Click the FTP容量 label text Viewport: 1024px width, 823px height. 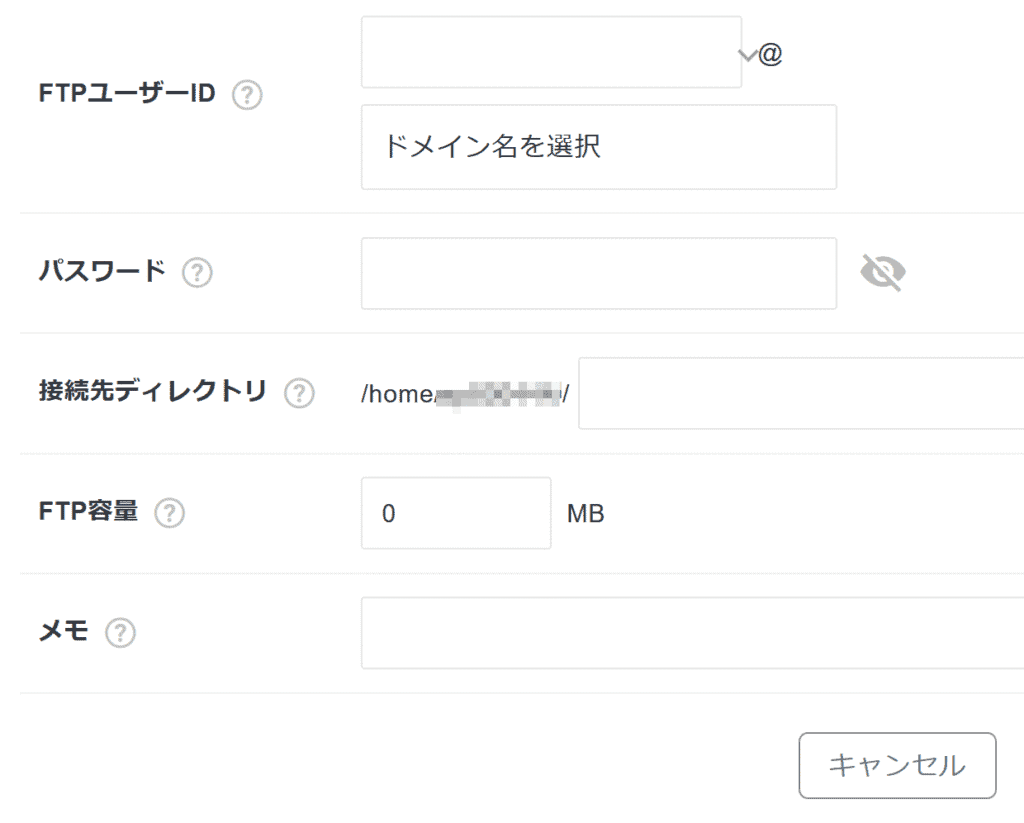click(88, 512)
